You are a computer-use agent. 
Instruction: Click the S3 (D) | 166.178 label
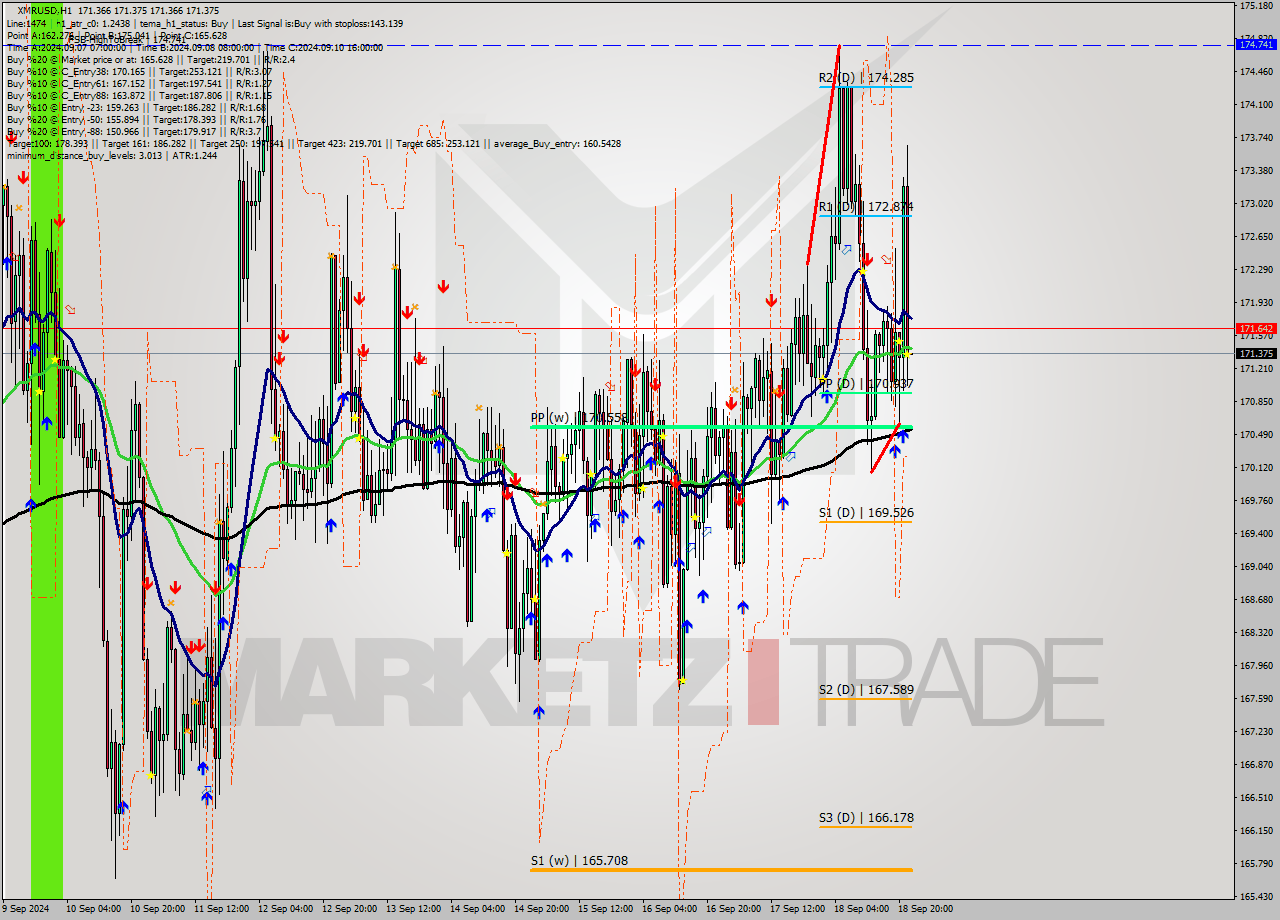[866, 818]
